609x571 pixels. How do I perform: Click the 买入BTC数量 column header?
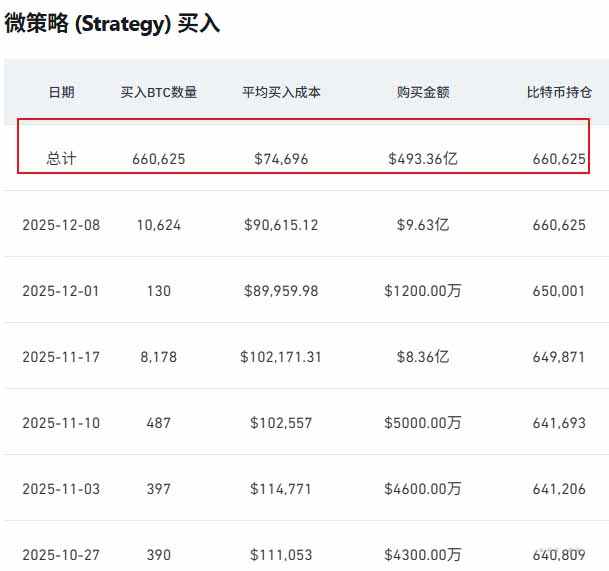pyautogui.click(x=158, y=92)
